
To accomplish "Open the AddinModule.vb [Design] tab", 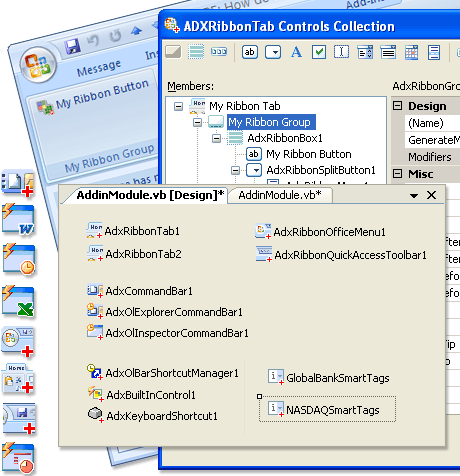I will point(150,195).
